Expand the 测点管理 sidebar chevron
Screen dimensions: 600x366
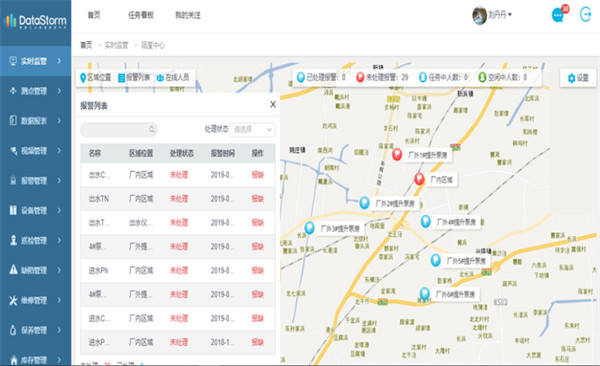point(59,91)
